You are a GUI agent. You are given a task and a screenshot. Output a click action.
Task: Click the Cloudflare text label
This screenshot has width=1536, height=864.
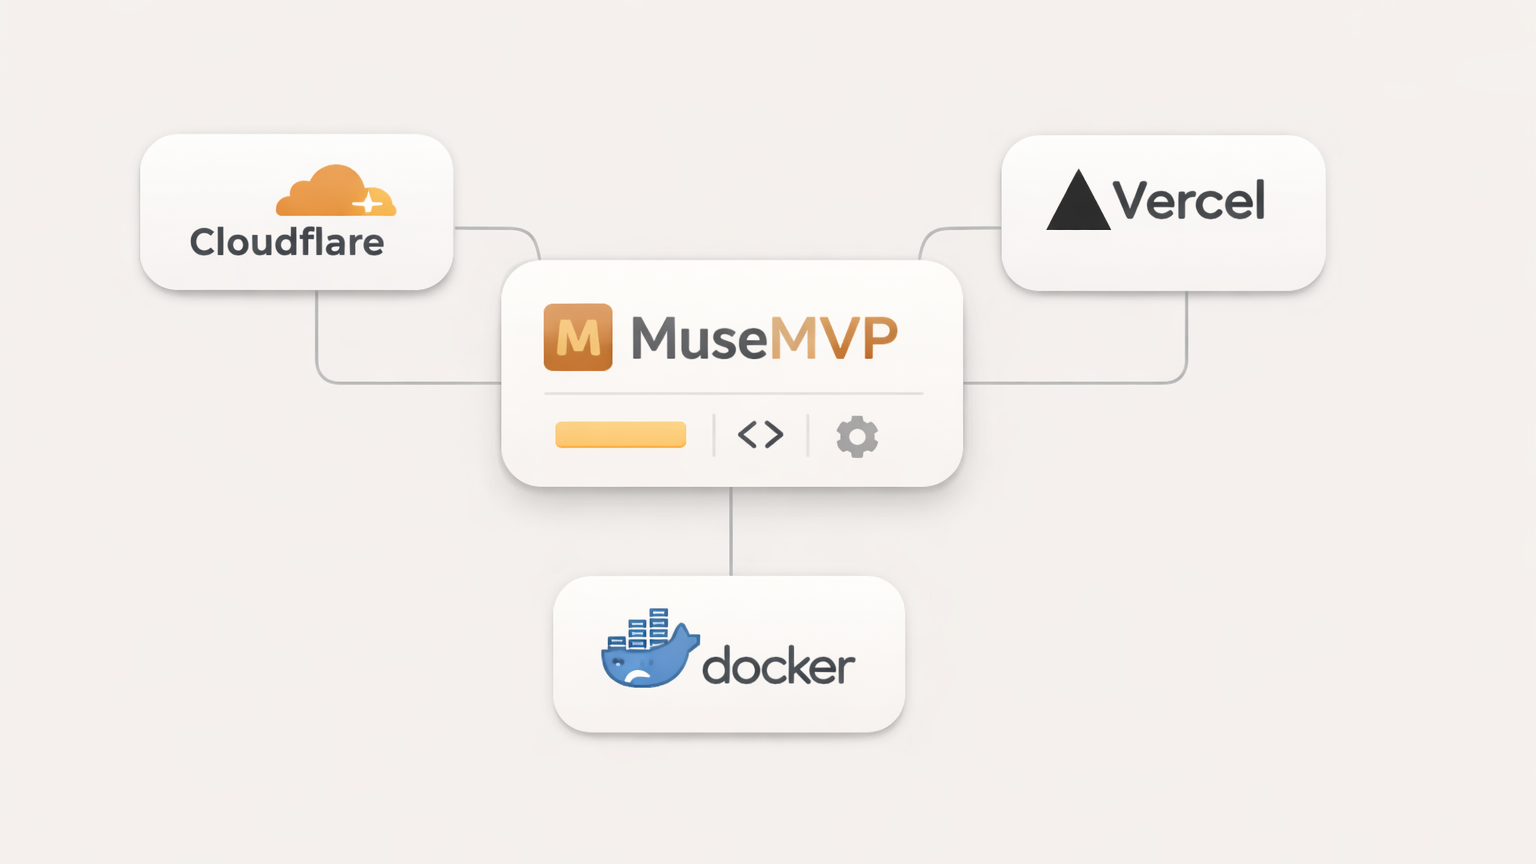click(x=287, y=241)
